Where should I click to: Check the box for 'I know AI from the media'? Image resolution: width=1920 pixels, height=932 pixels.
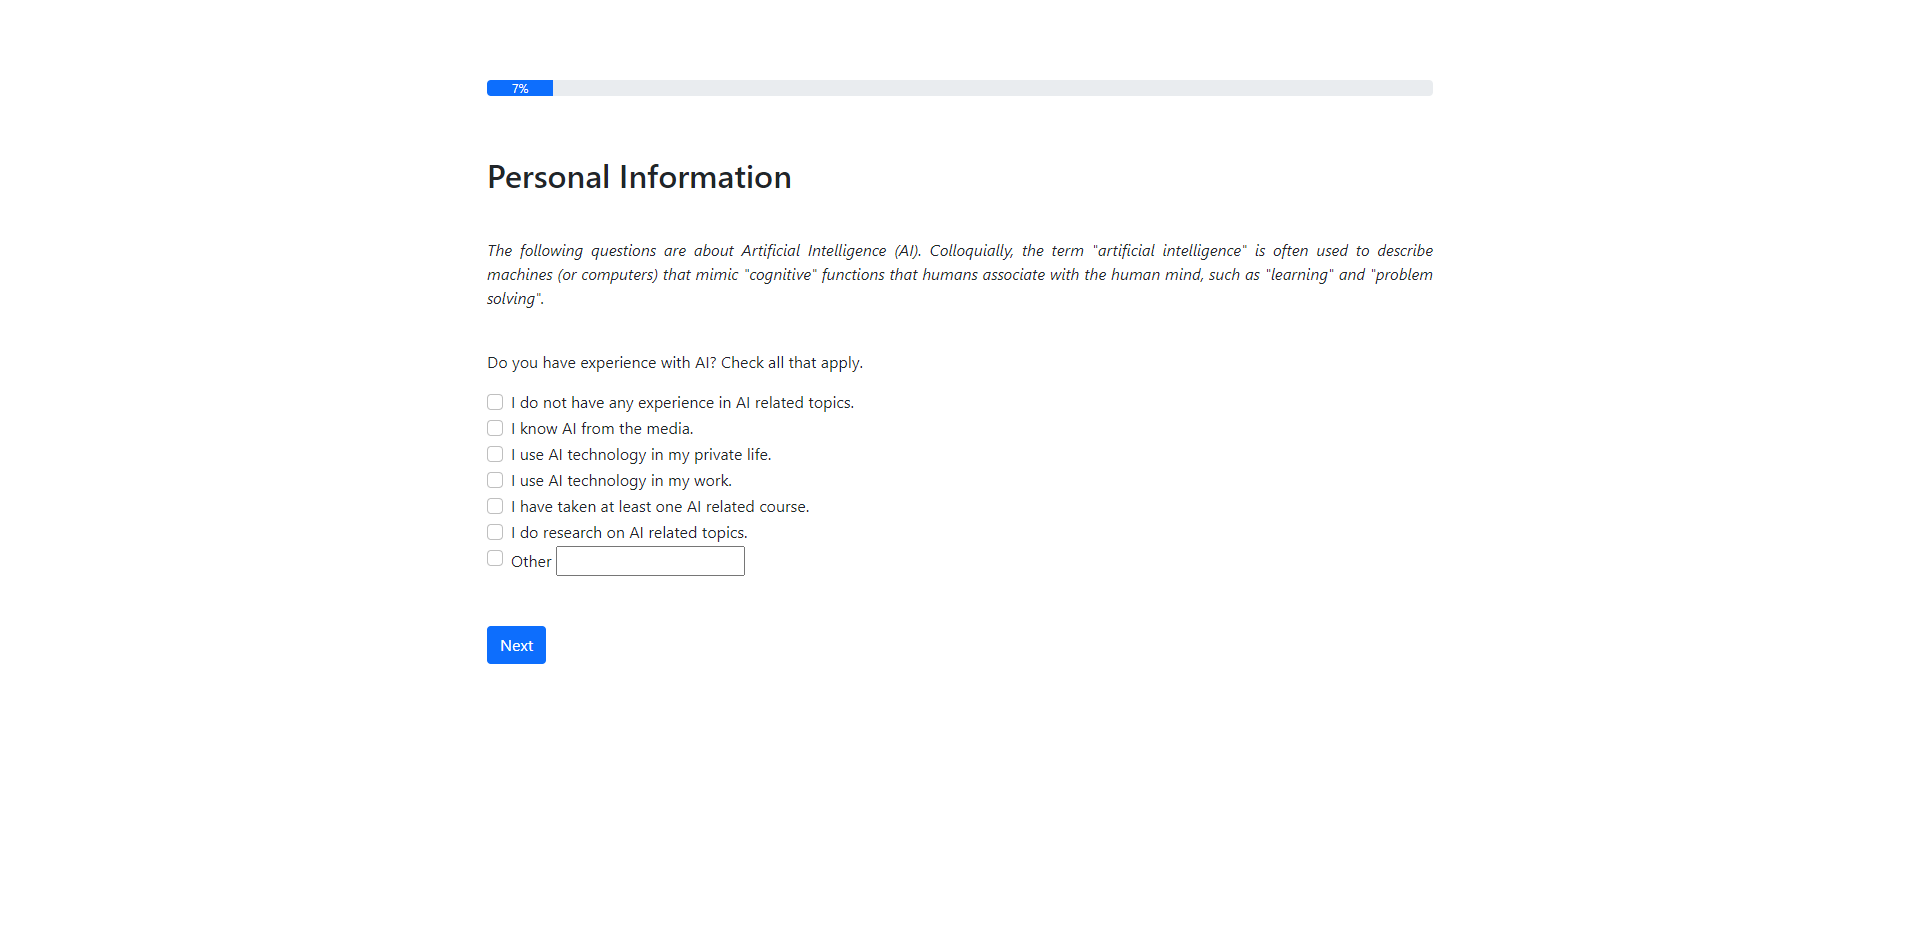tap(495, 428)
